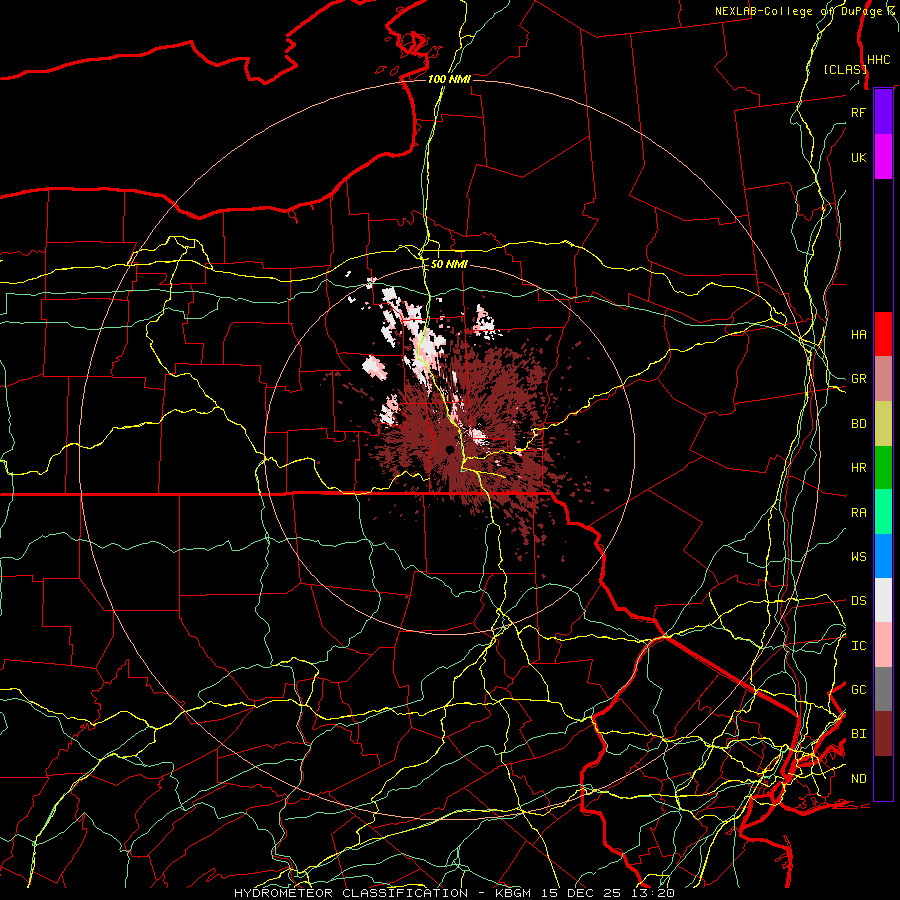
Task: Click the '[CLAS]' units label
Action: 844,69
